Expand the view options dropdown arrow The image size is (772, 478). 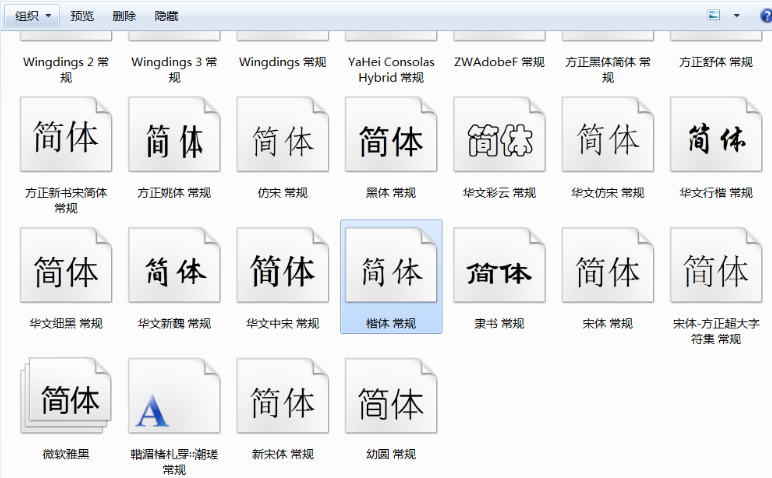tap(737, 16)
